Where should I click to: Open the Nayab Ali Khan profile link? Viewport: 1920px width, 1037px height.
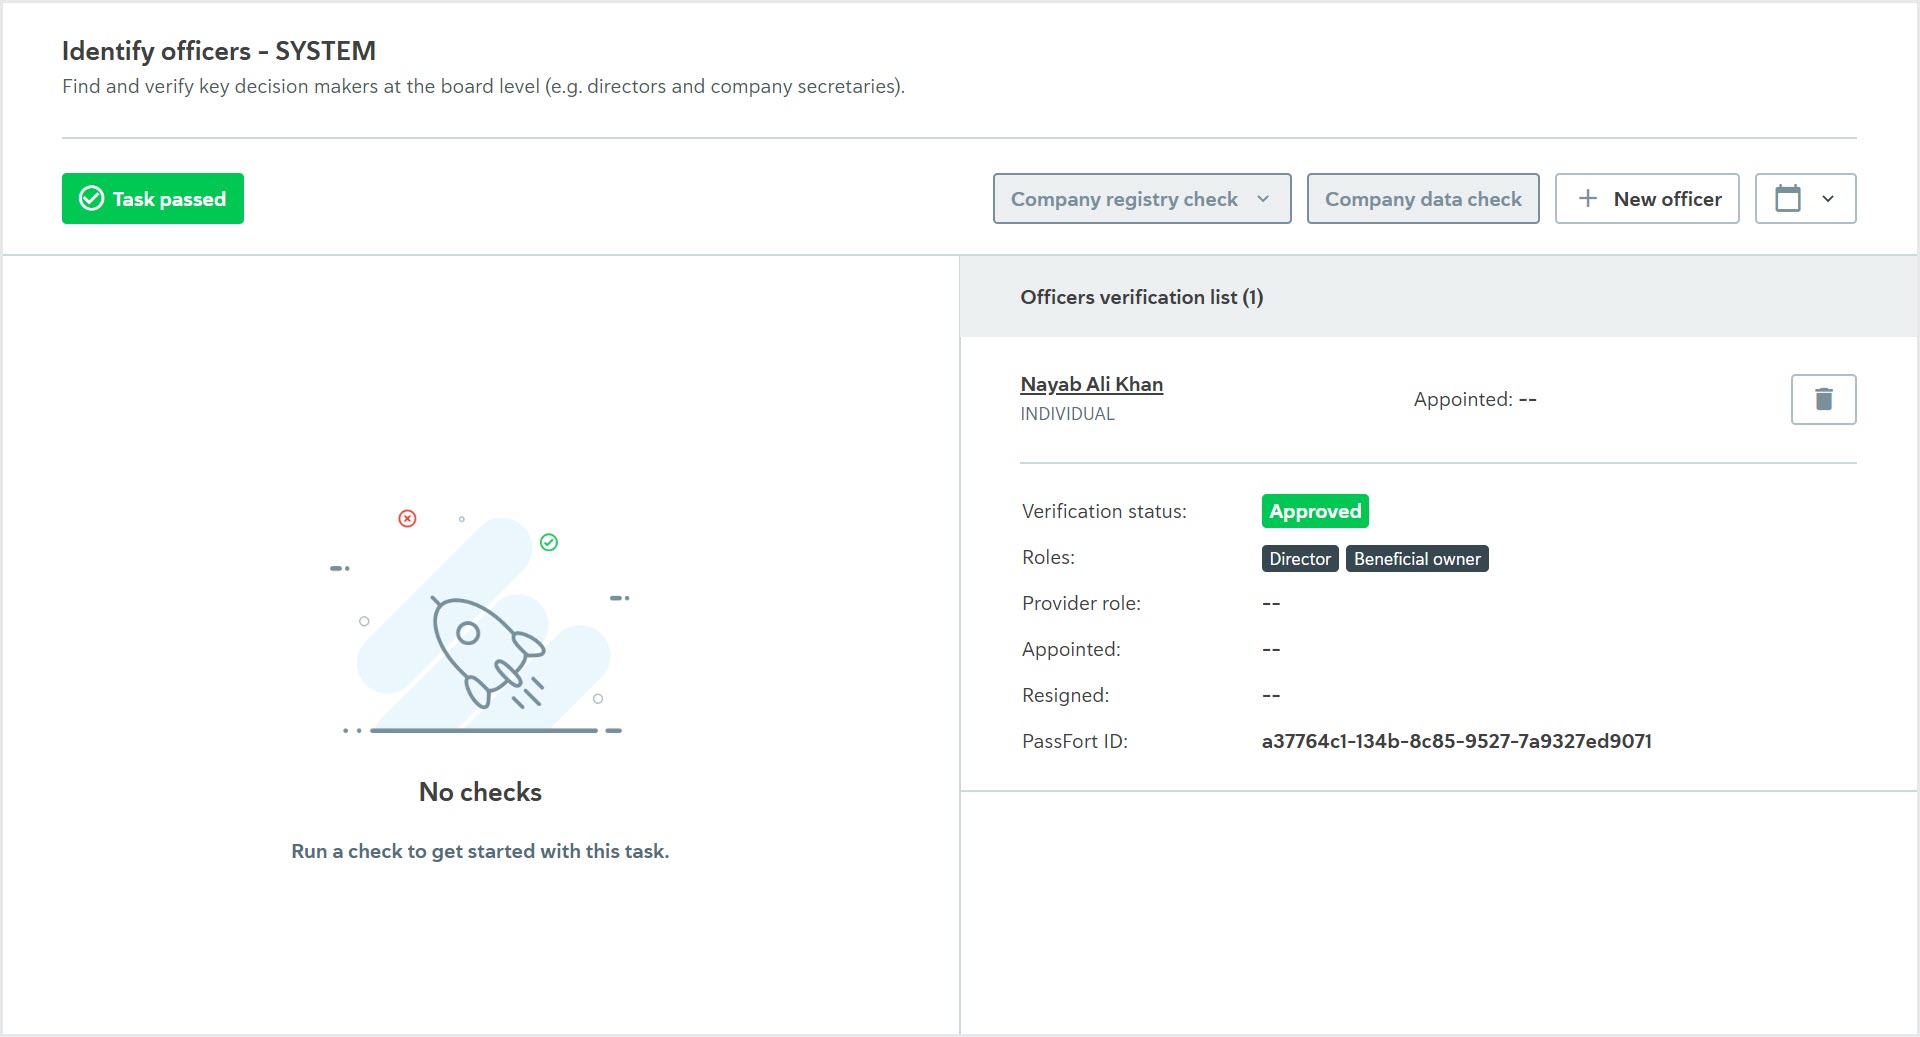pos(1091,383)
